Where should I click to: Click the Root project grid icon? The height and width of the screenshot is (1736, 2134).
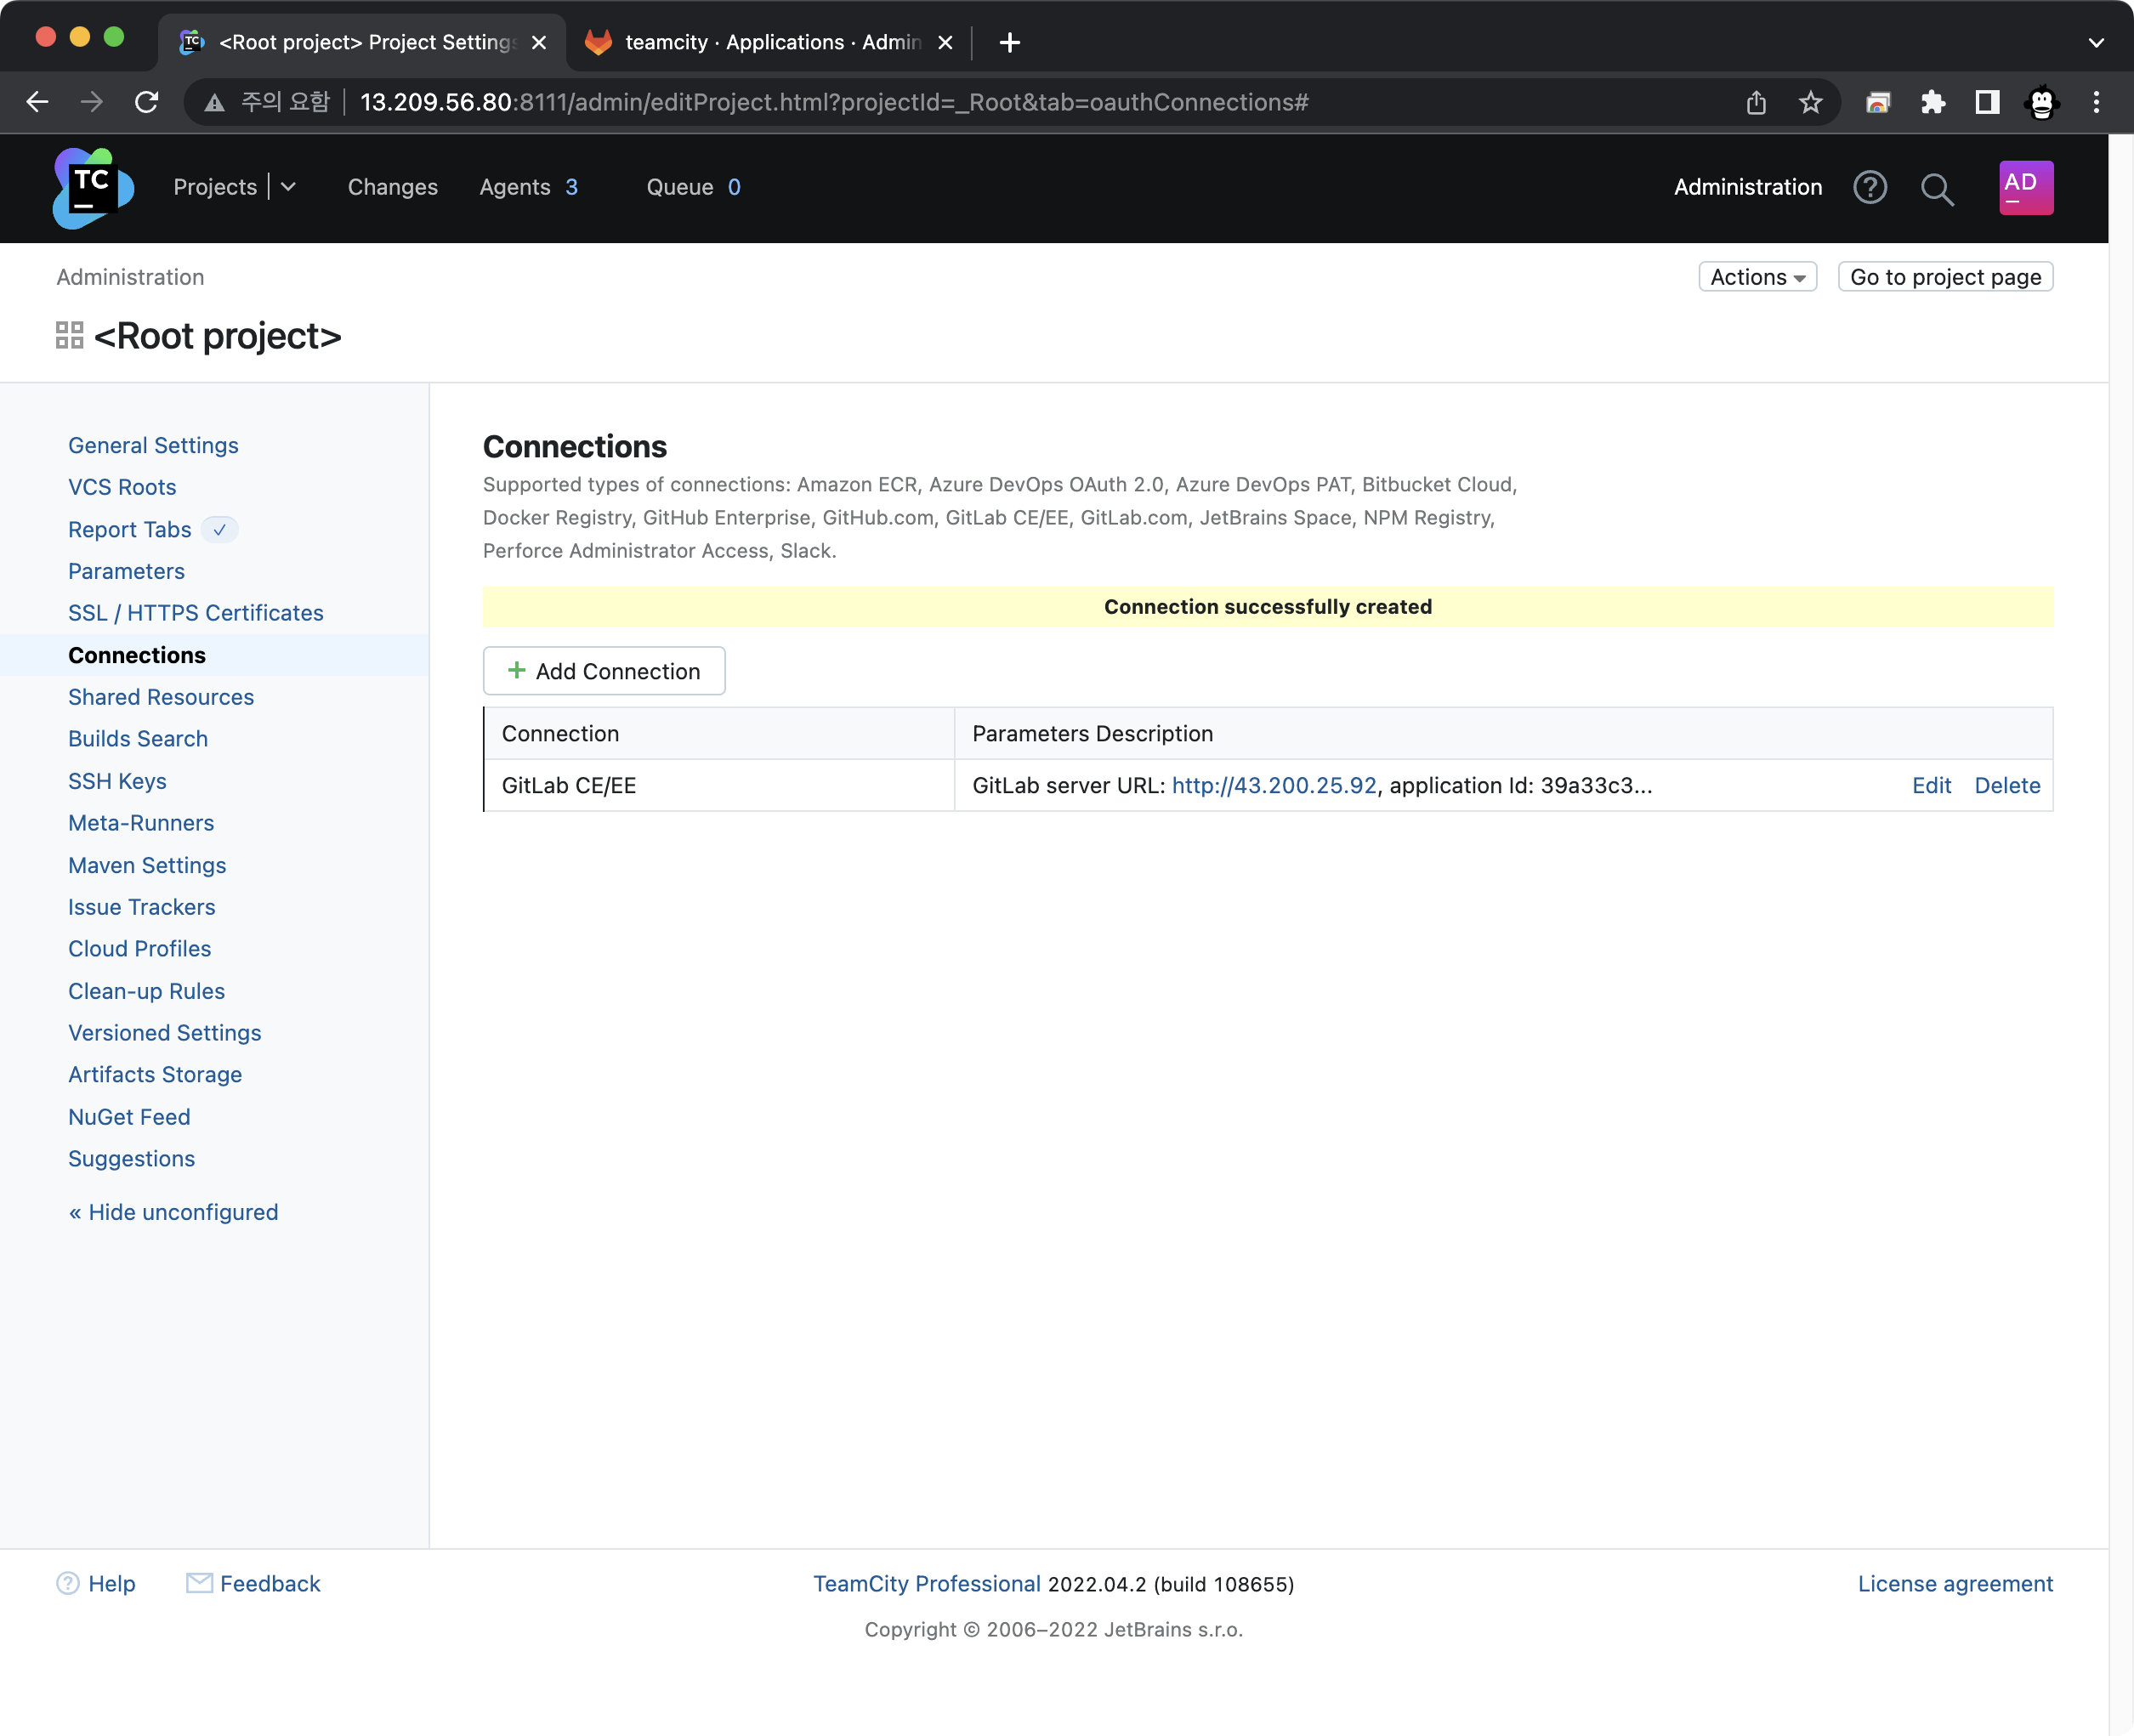(x=69, y=335)
